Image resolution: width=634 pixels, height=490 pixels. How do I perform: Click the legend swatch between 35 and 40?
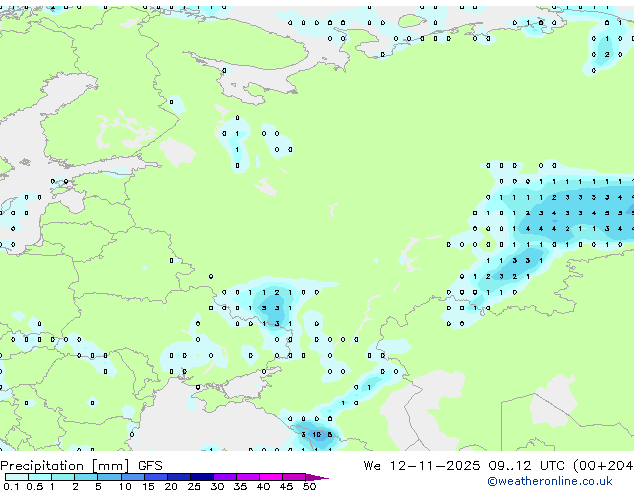[248, 477]
